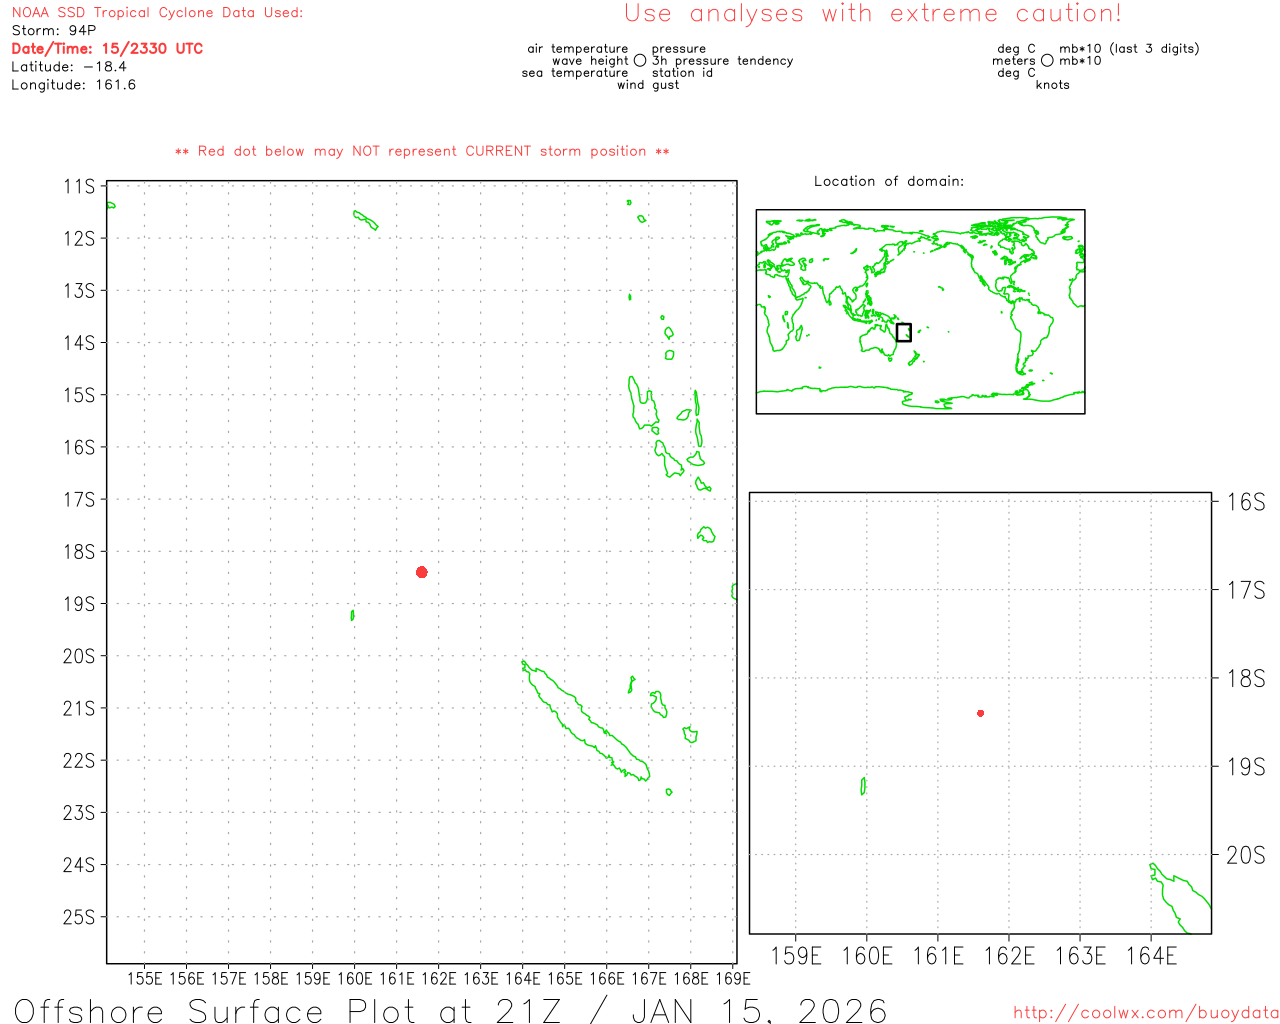The height and width of the screenshot is (1024, 1280).
Task: Click the station circle beside 'wave height' legend
Action: click(x=640, y=61)
